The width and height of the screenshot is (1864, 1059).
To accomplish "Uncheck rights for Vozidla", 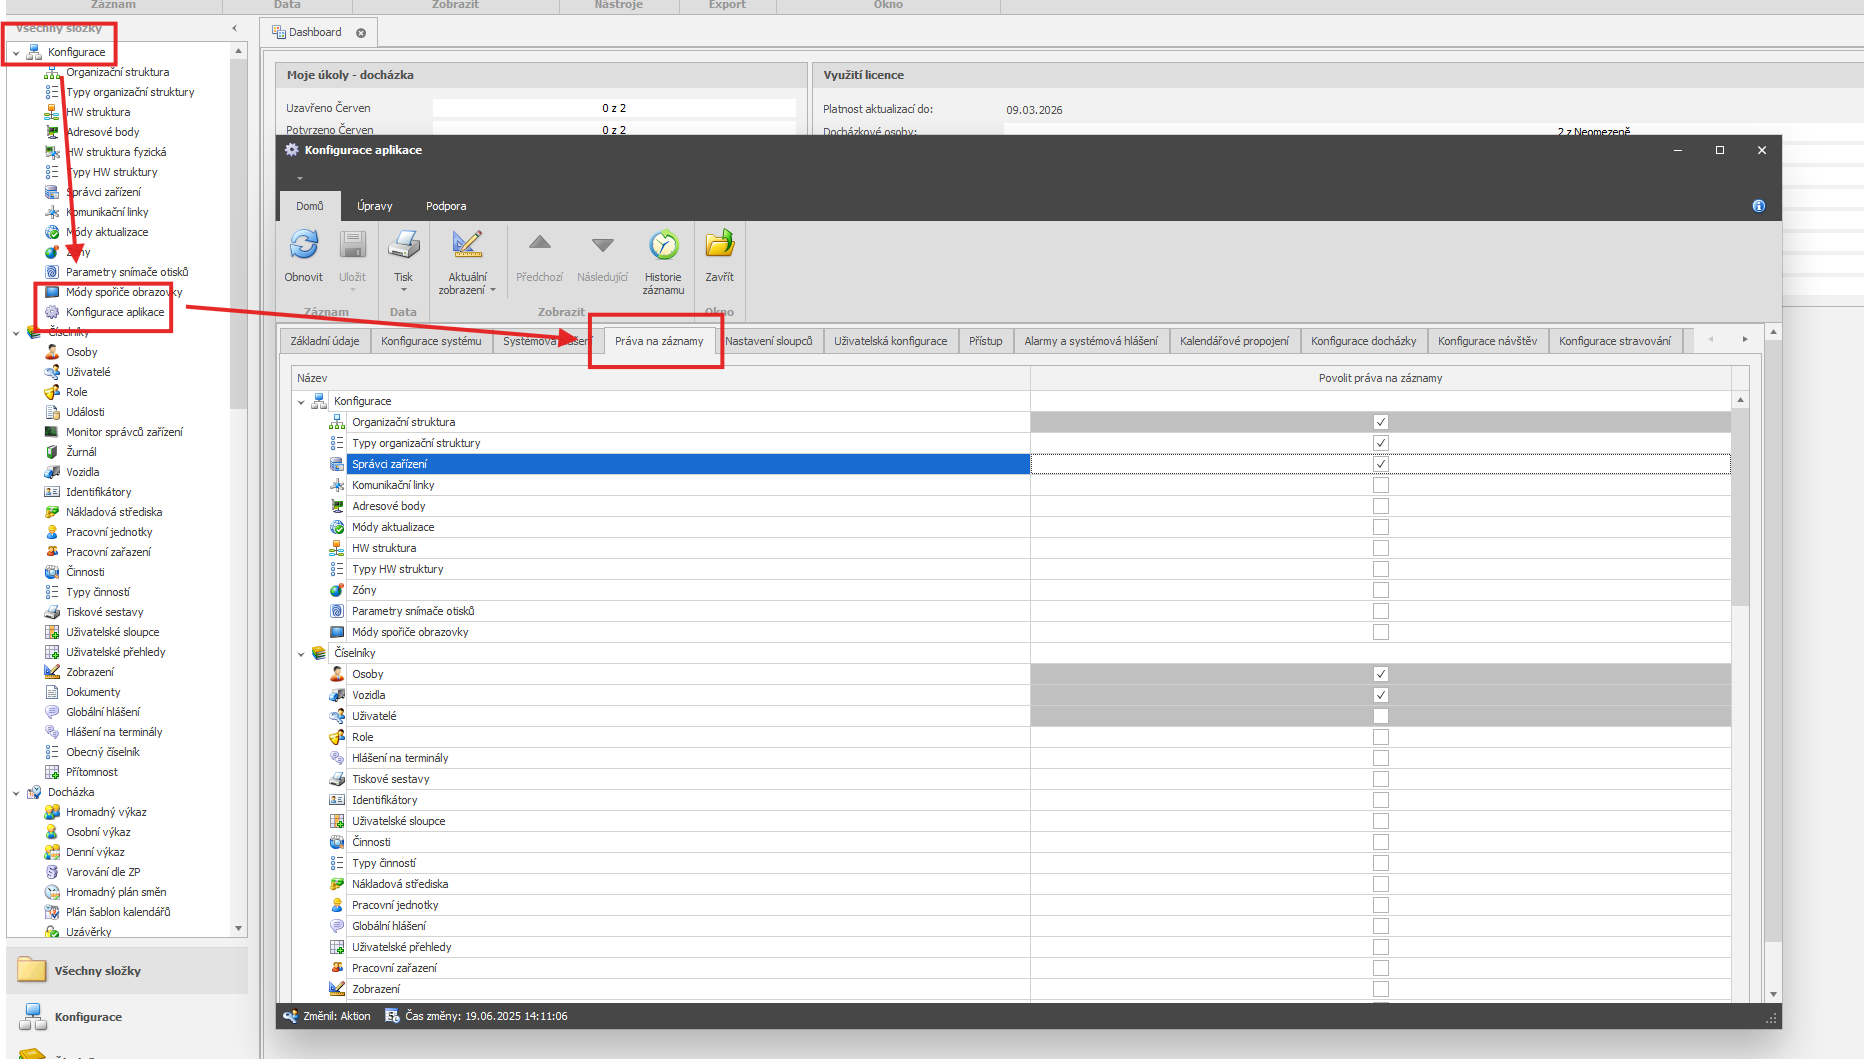I will tap(1380, 695).
